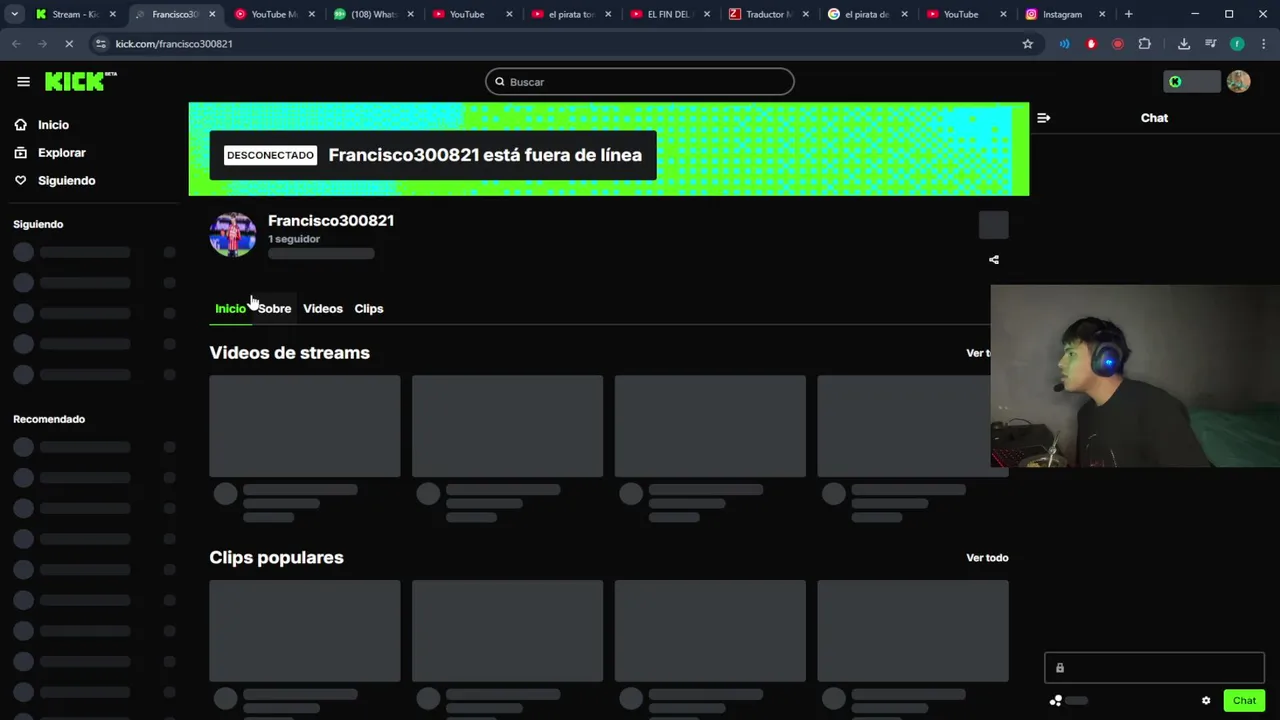Collapse the chat panel with arrow icon

click(x=1043, y=118)
